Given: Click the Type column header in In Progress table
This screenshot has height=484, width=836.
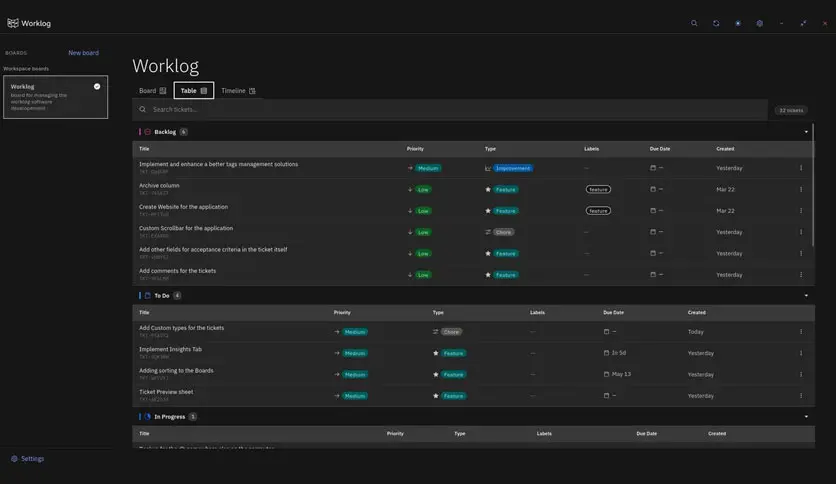Looking at the screenshot, I should (x=460, y=433).
